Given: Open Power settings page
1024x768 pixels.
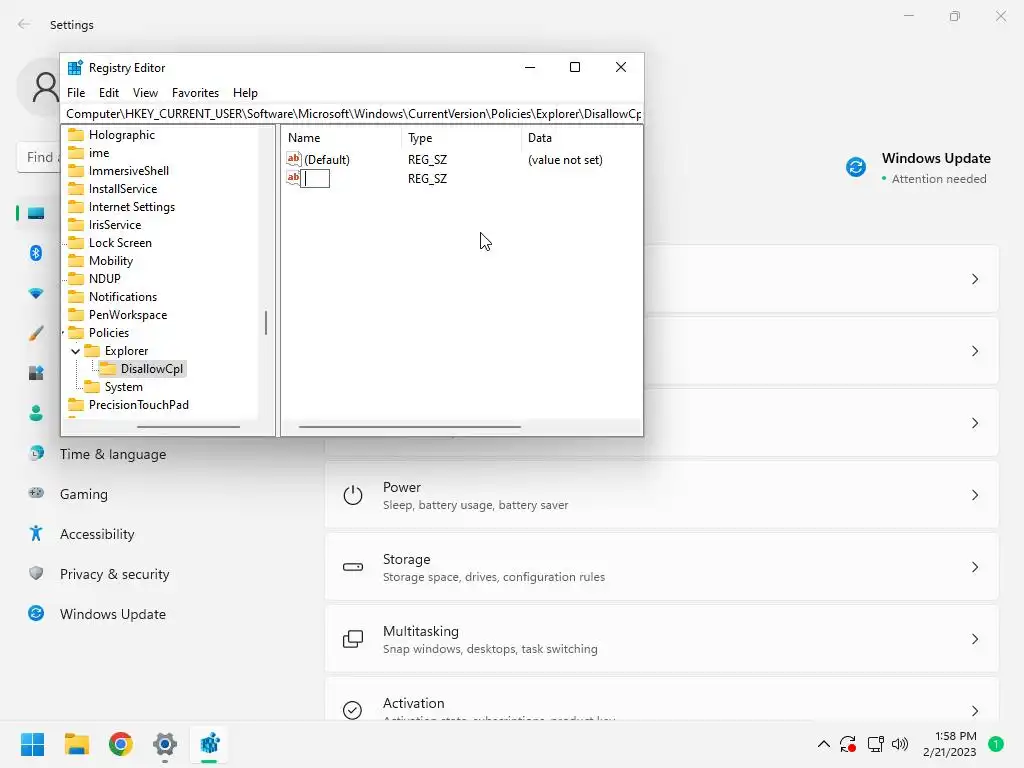Looking at the screenshot, I should click(x=662, y=495).
